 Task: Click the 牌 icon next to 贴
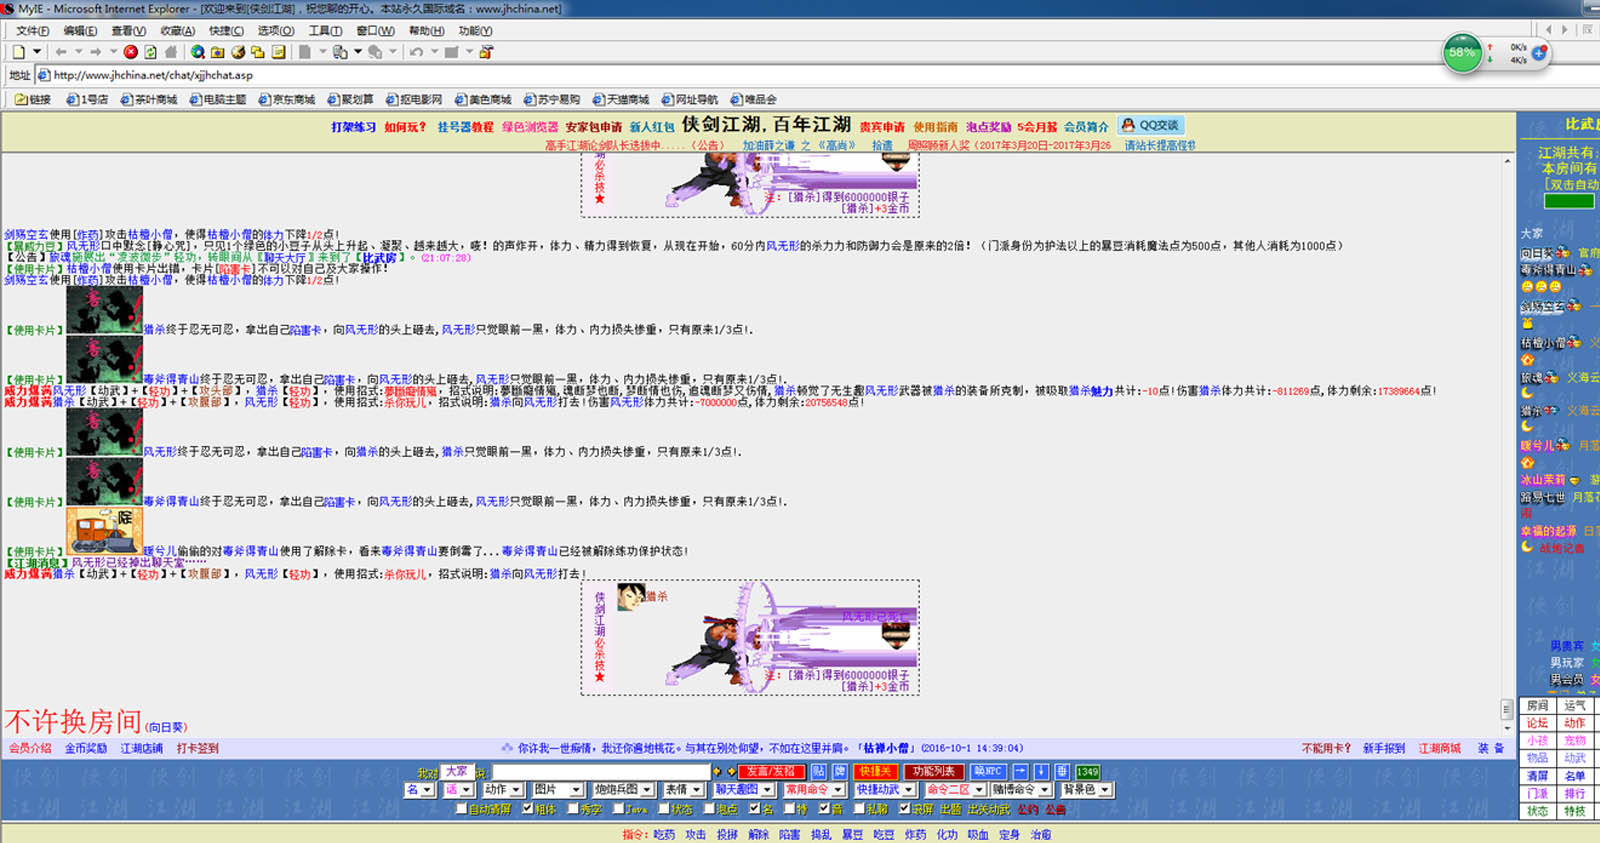click(x=839, y=771)
